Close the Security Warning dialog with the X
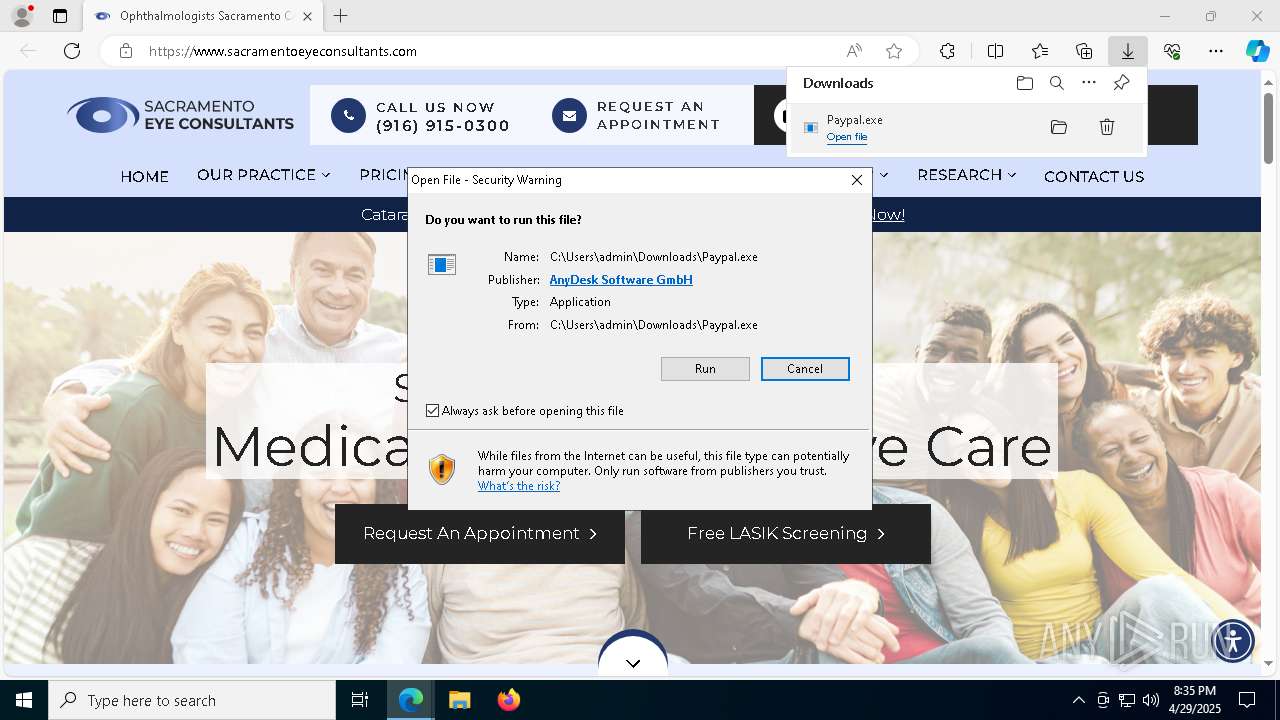 pyautogui.click(x=856, y=180)
